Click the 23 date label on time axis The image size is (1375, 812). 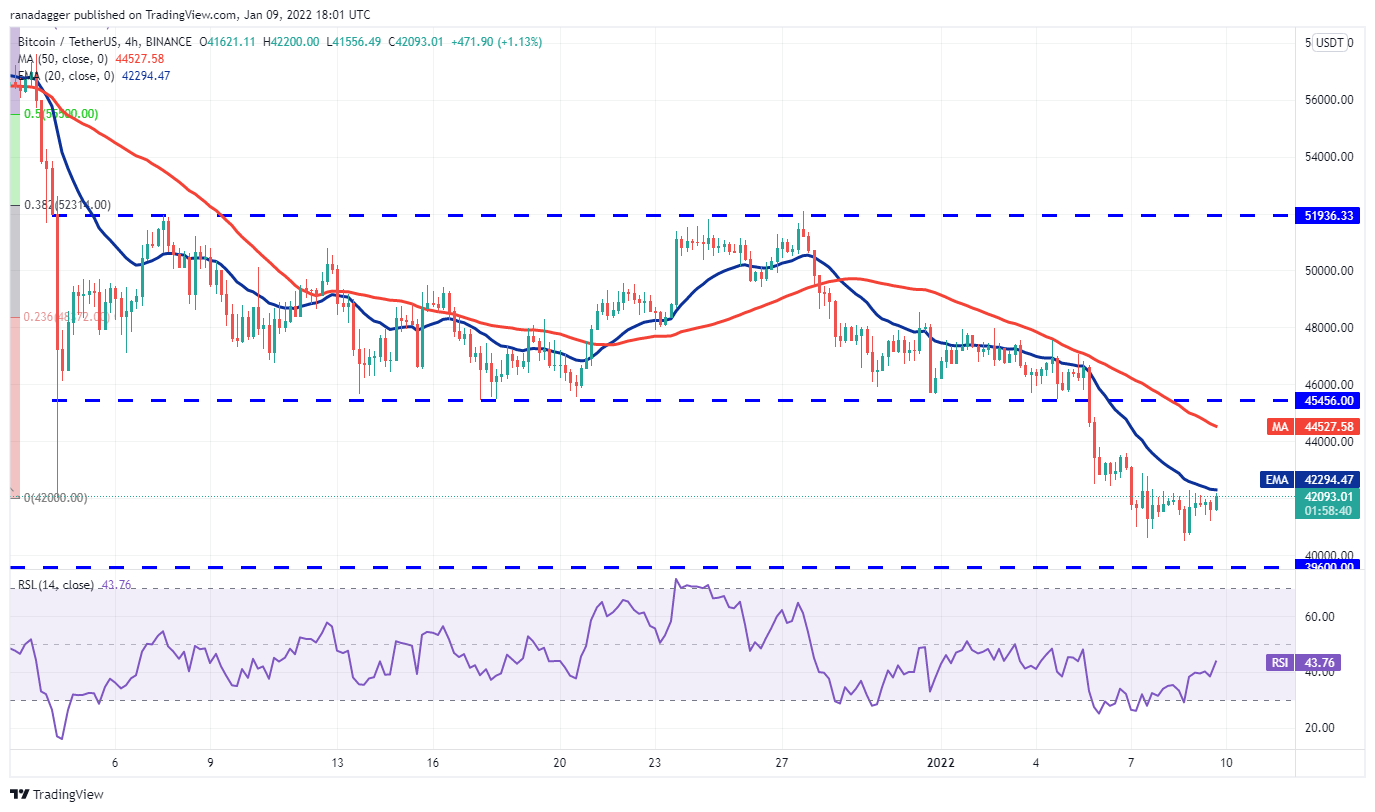coord(655,762)
